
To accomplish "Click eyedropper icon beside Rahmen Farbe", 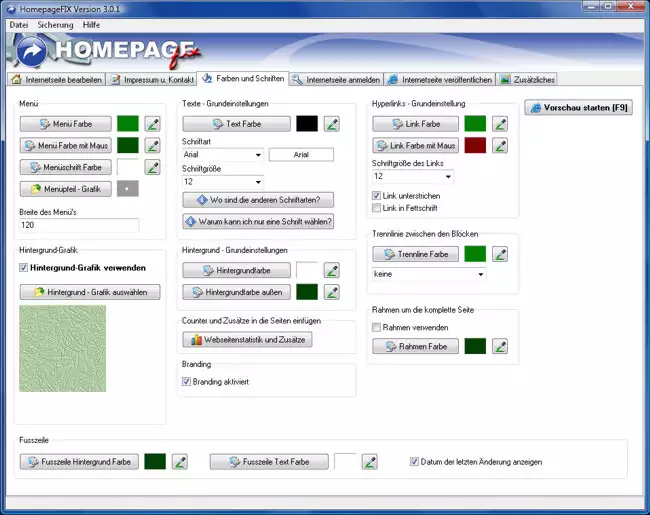I will [500, 346].
